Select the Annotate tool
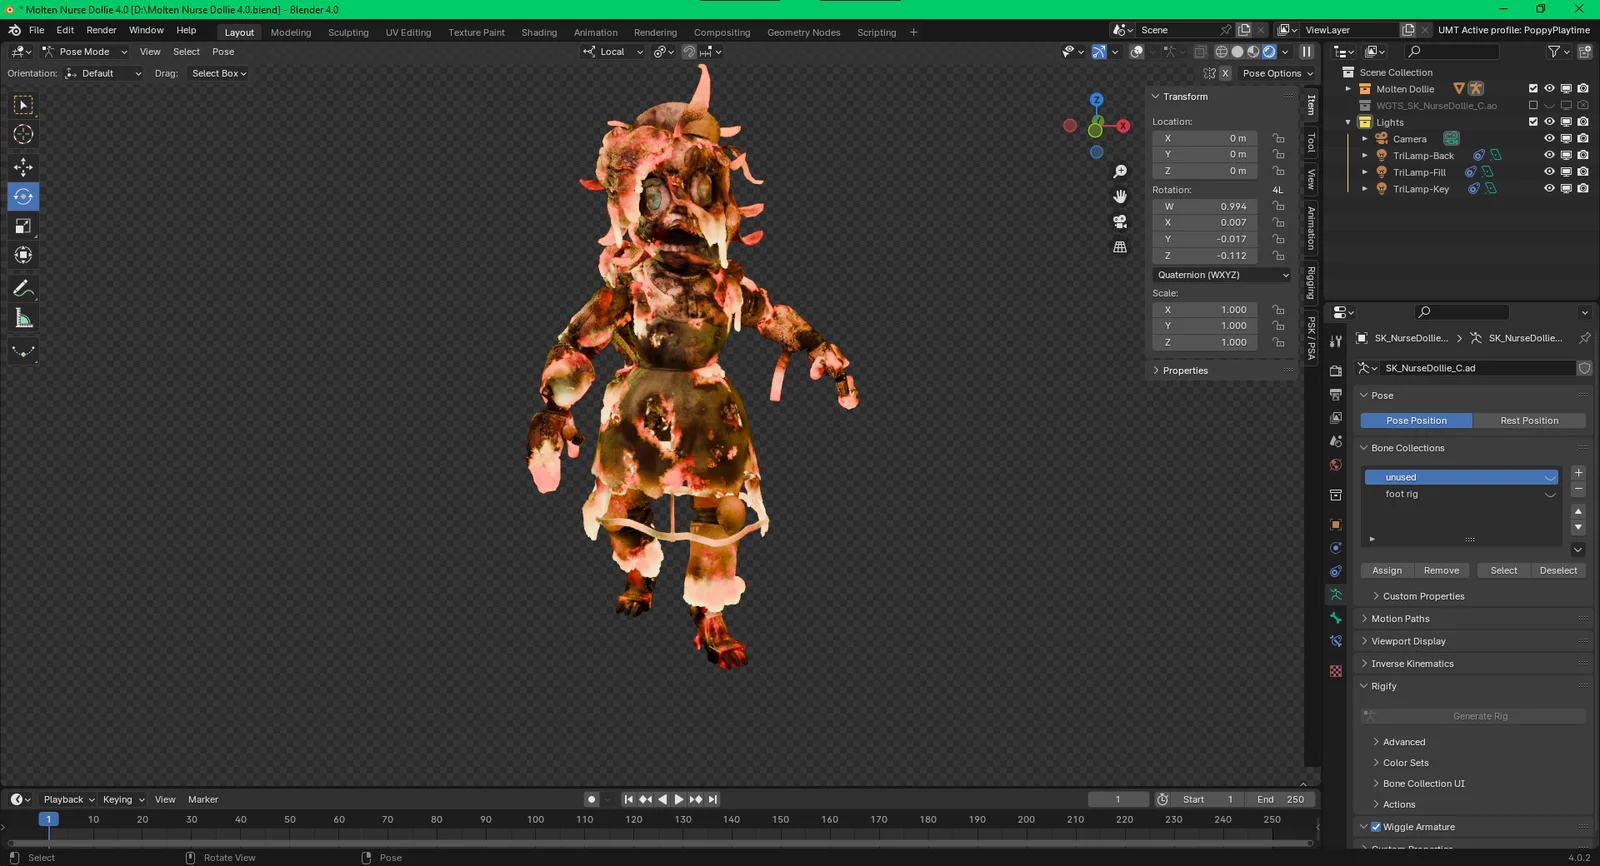The width and height of the screenshot is (1600, 866). tap(23, 289)
